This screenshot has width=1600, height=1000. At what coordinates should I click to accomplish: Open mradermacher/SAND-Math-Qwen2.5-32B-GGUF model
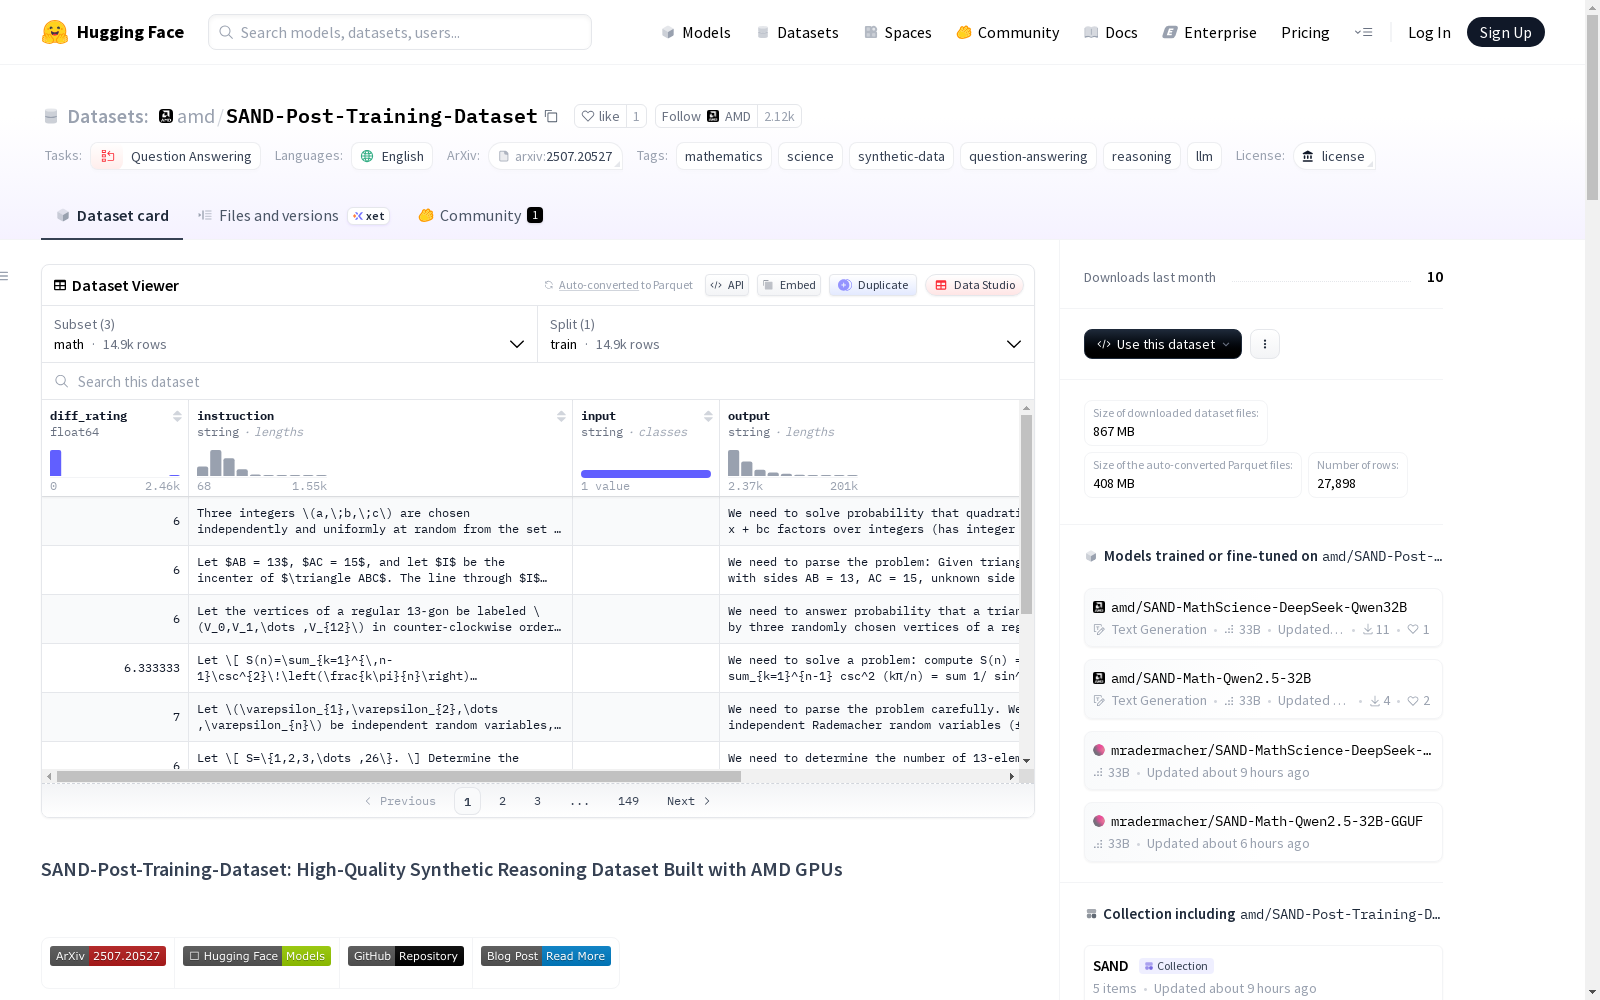pyautogui.click(x=1263, y=832)
